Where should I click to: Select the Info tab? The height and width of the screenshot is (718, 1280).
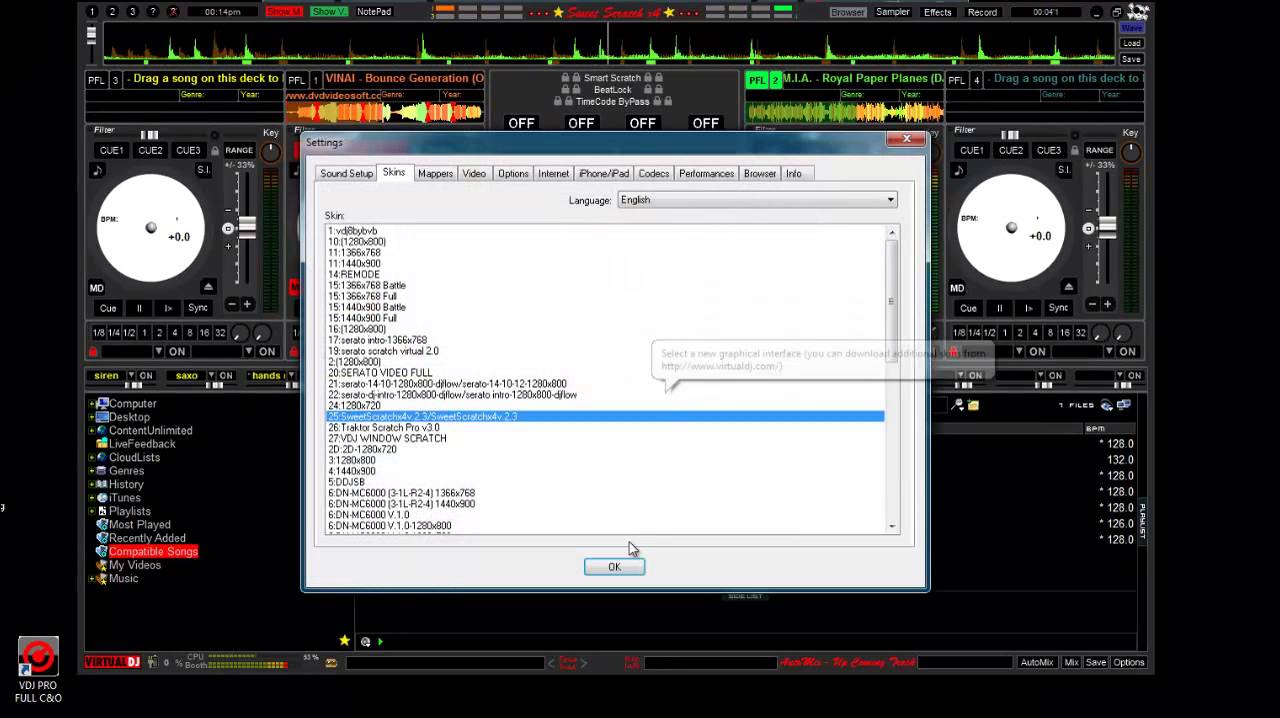[x=794, y=173]
